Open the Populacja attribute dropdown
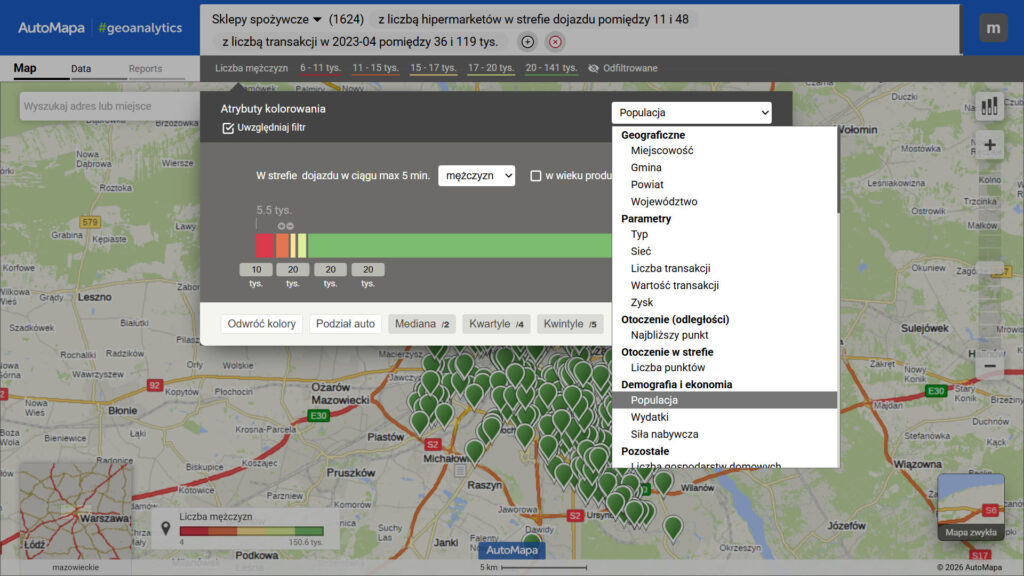The image size is (1024, 576). click(x=692, y=112)
